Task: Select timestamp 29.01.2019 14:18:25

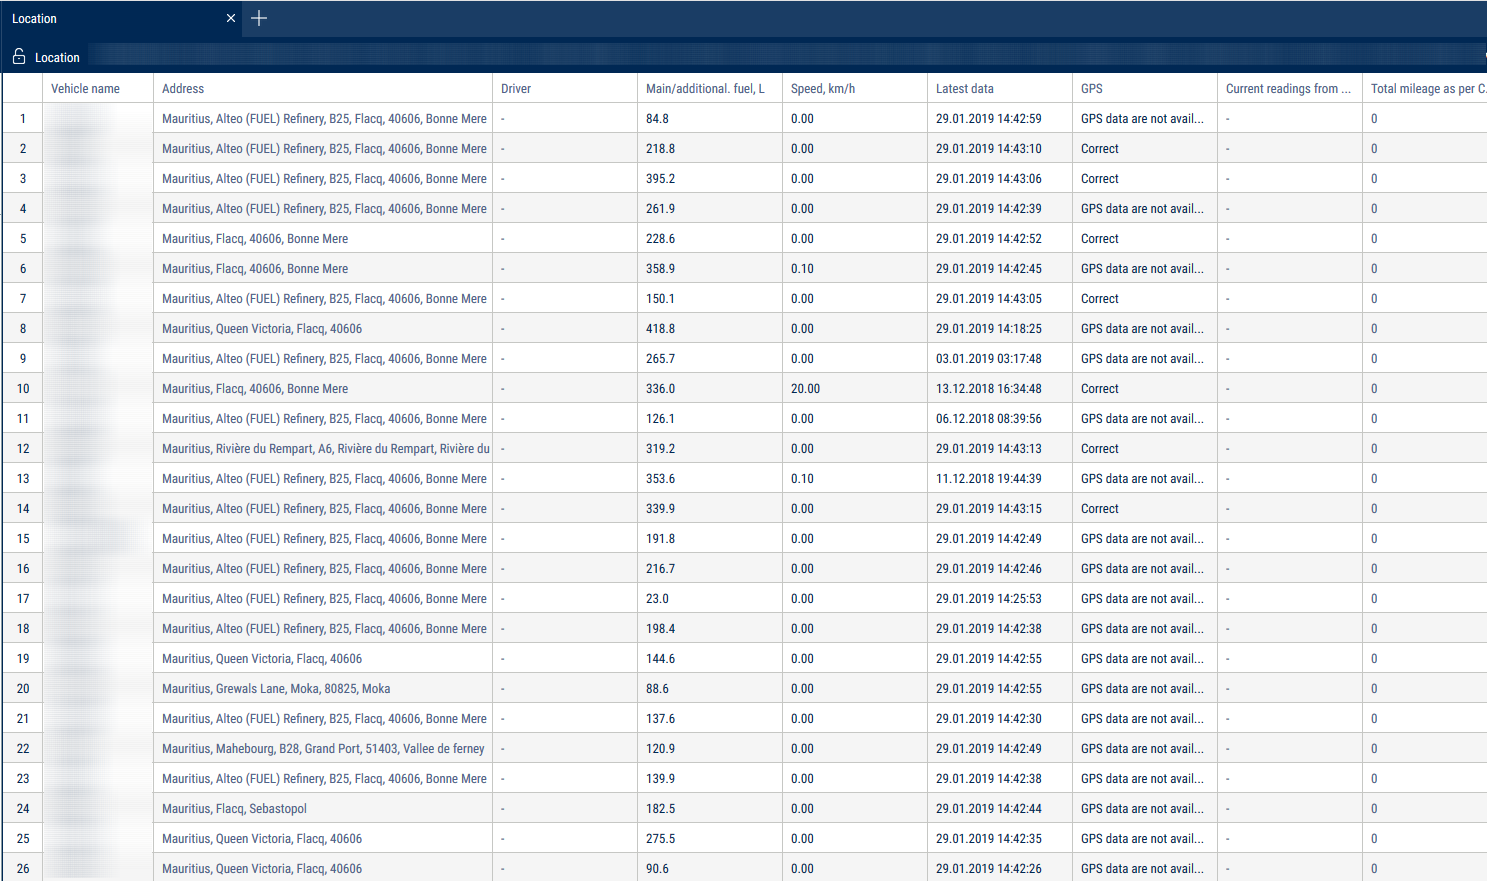Action: 989,329
